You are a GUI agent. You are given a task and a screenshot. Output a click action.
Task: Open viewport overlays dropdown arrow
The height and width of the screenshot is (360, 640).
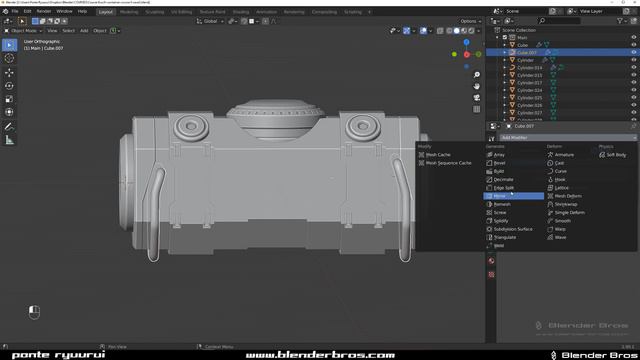[x=431, y=31]
